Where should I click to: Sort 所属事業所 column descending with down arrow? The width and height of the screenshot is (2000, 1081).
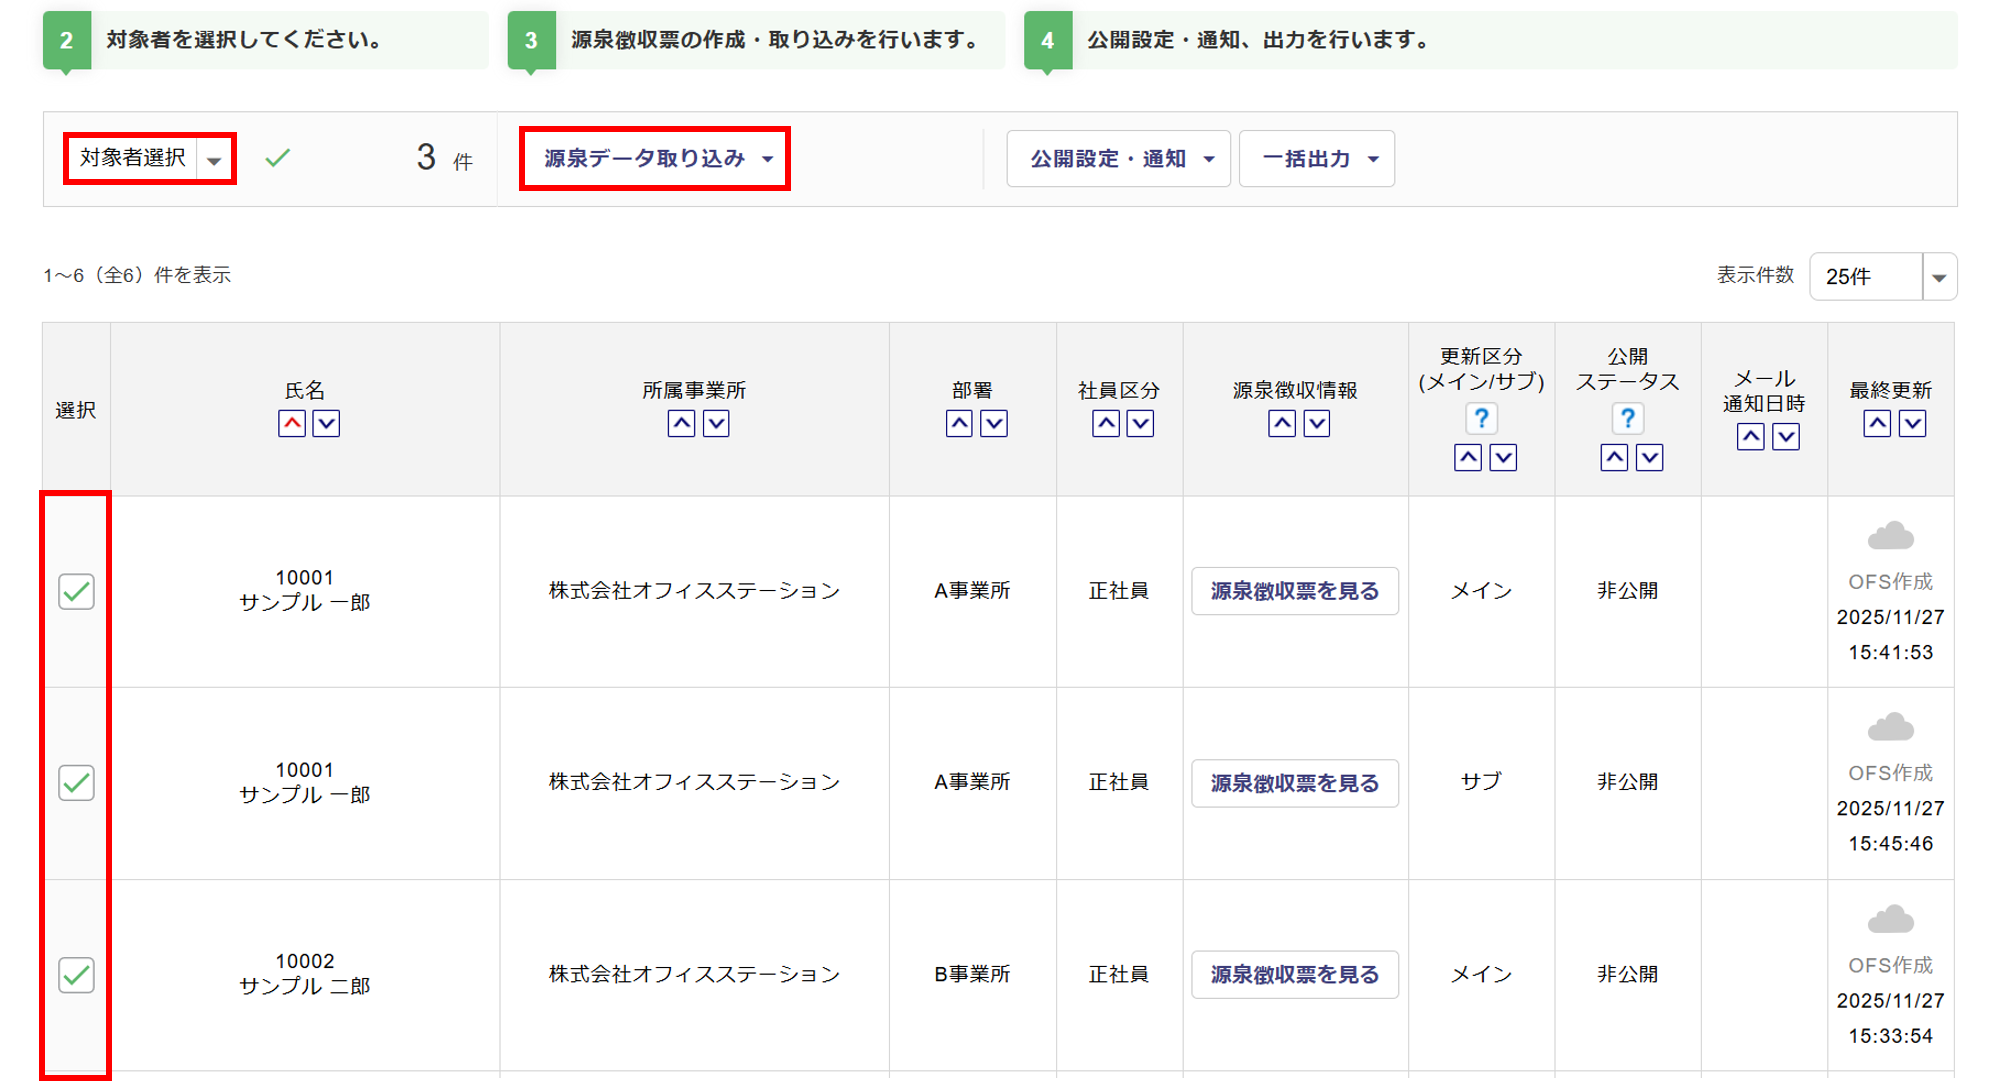(x=716, y=424)
